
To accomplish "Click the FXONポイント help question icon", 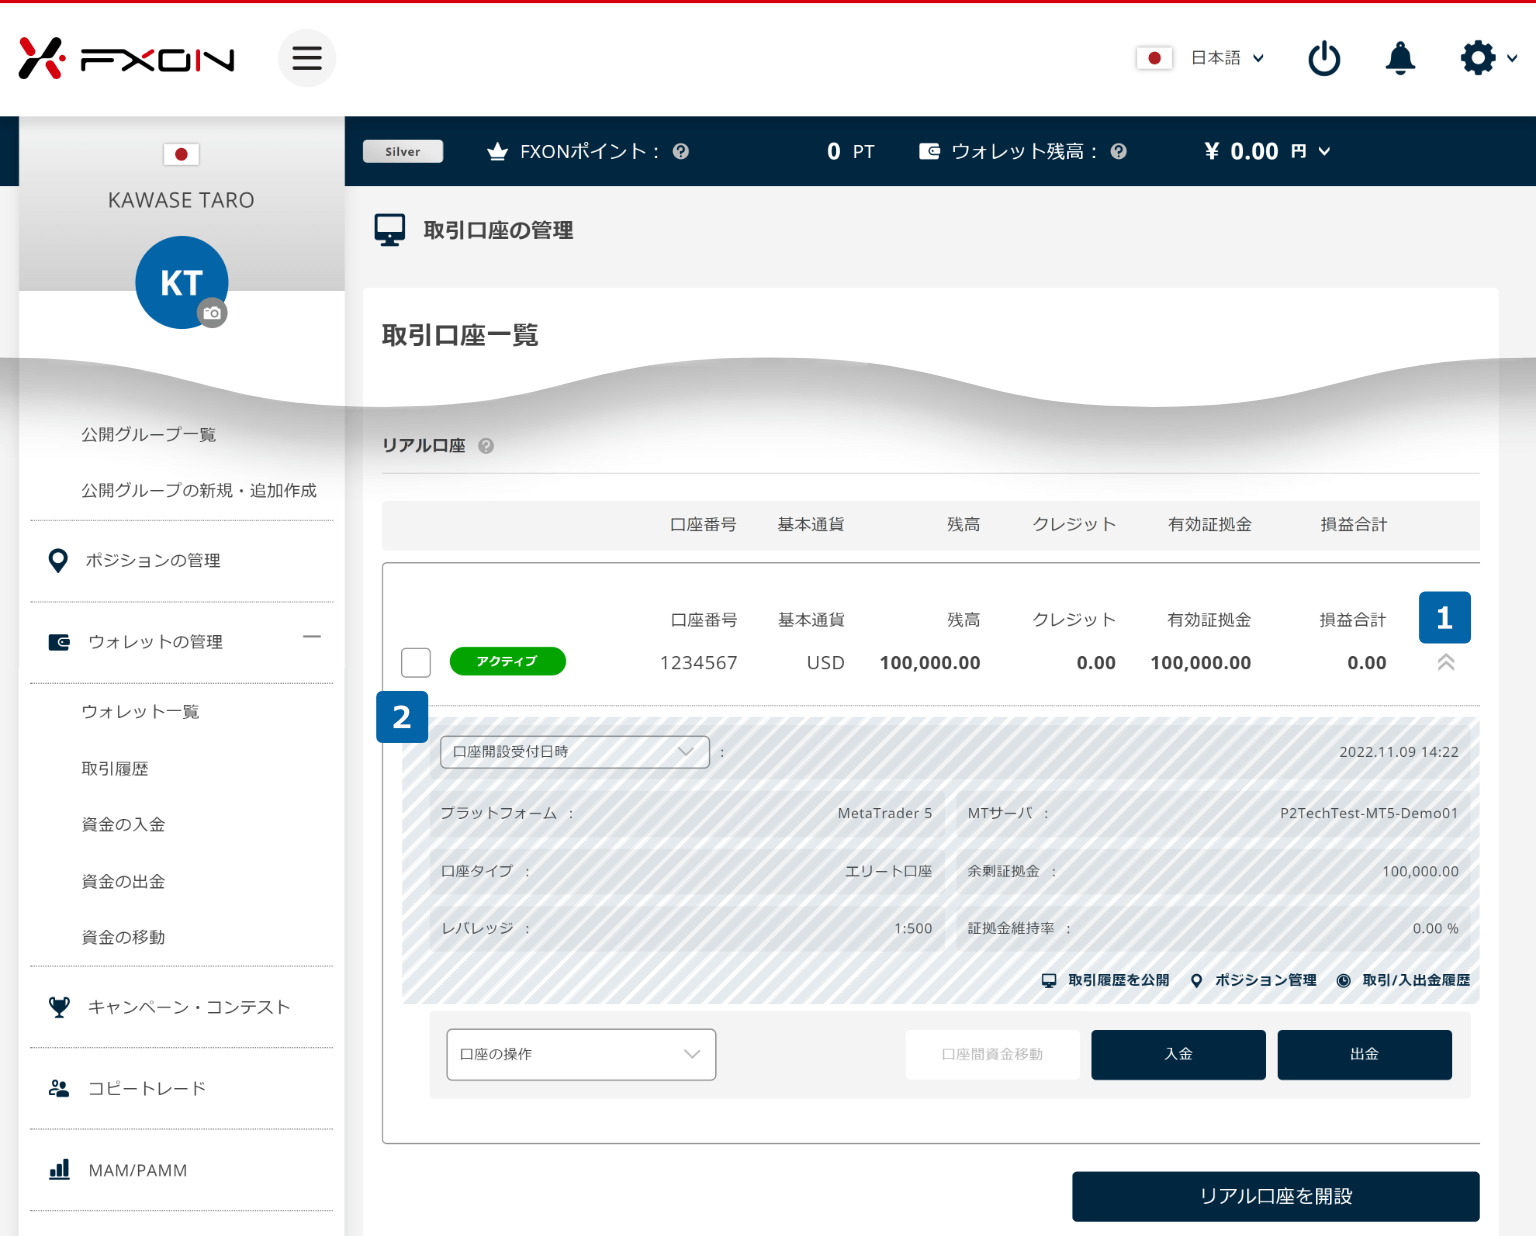I will [x=681, y=151].
